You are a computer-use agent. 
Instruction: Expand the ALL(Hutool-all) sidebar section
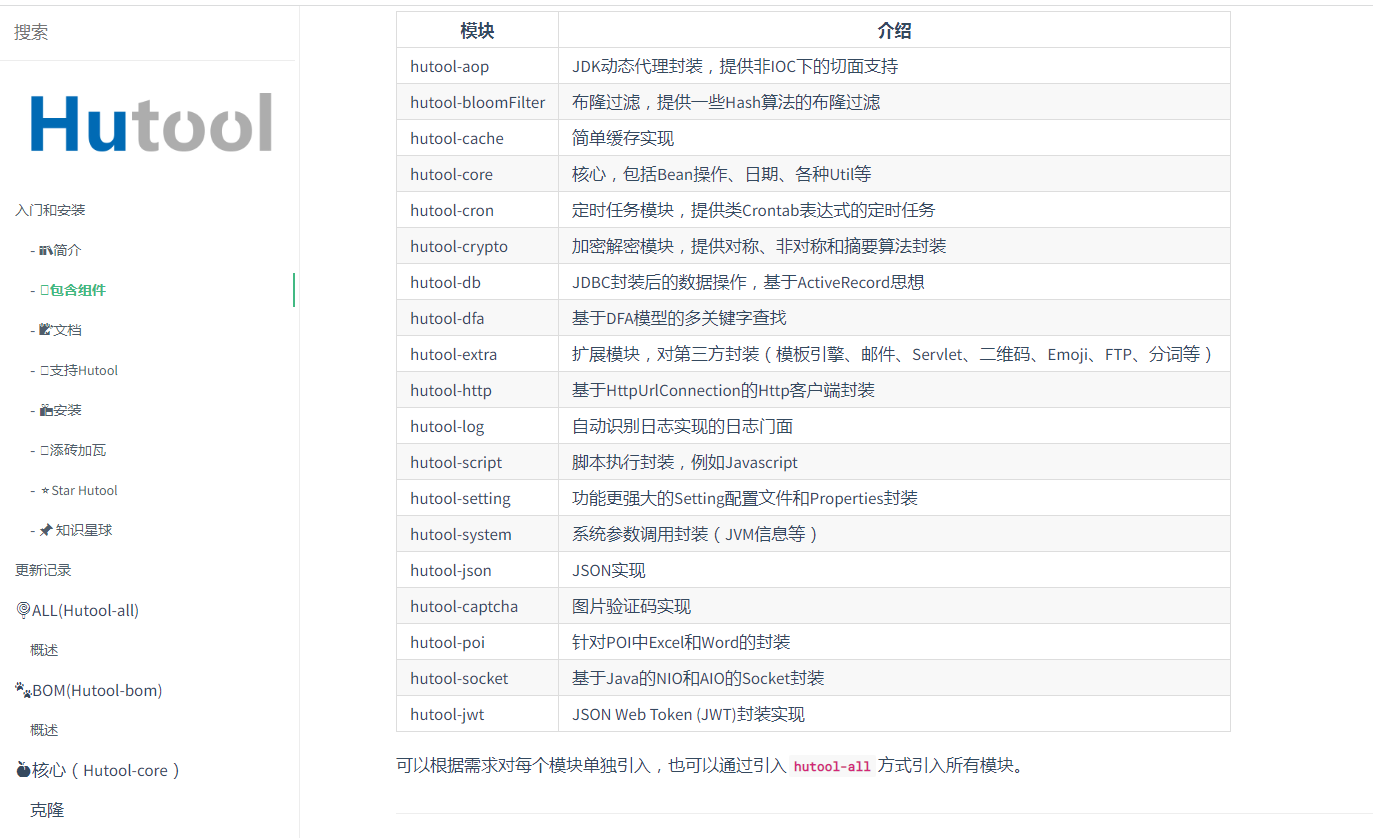pos(77,610)
